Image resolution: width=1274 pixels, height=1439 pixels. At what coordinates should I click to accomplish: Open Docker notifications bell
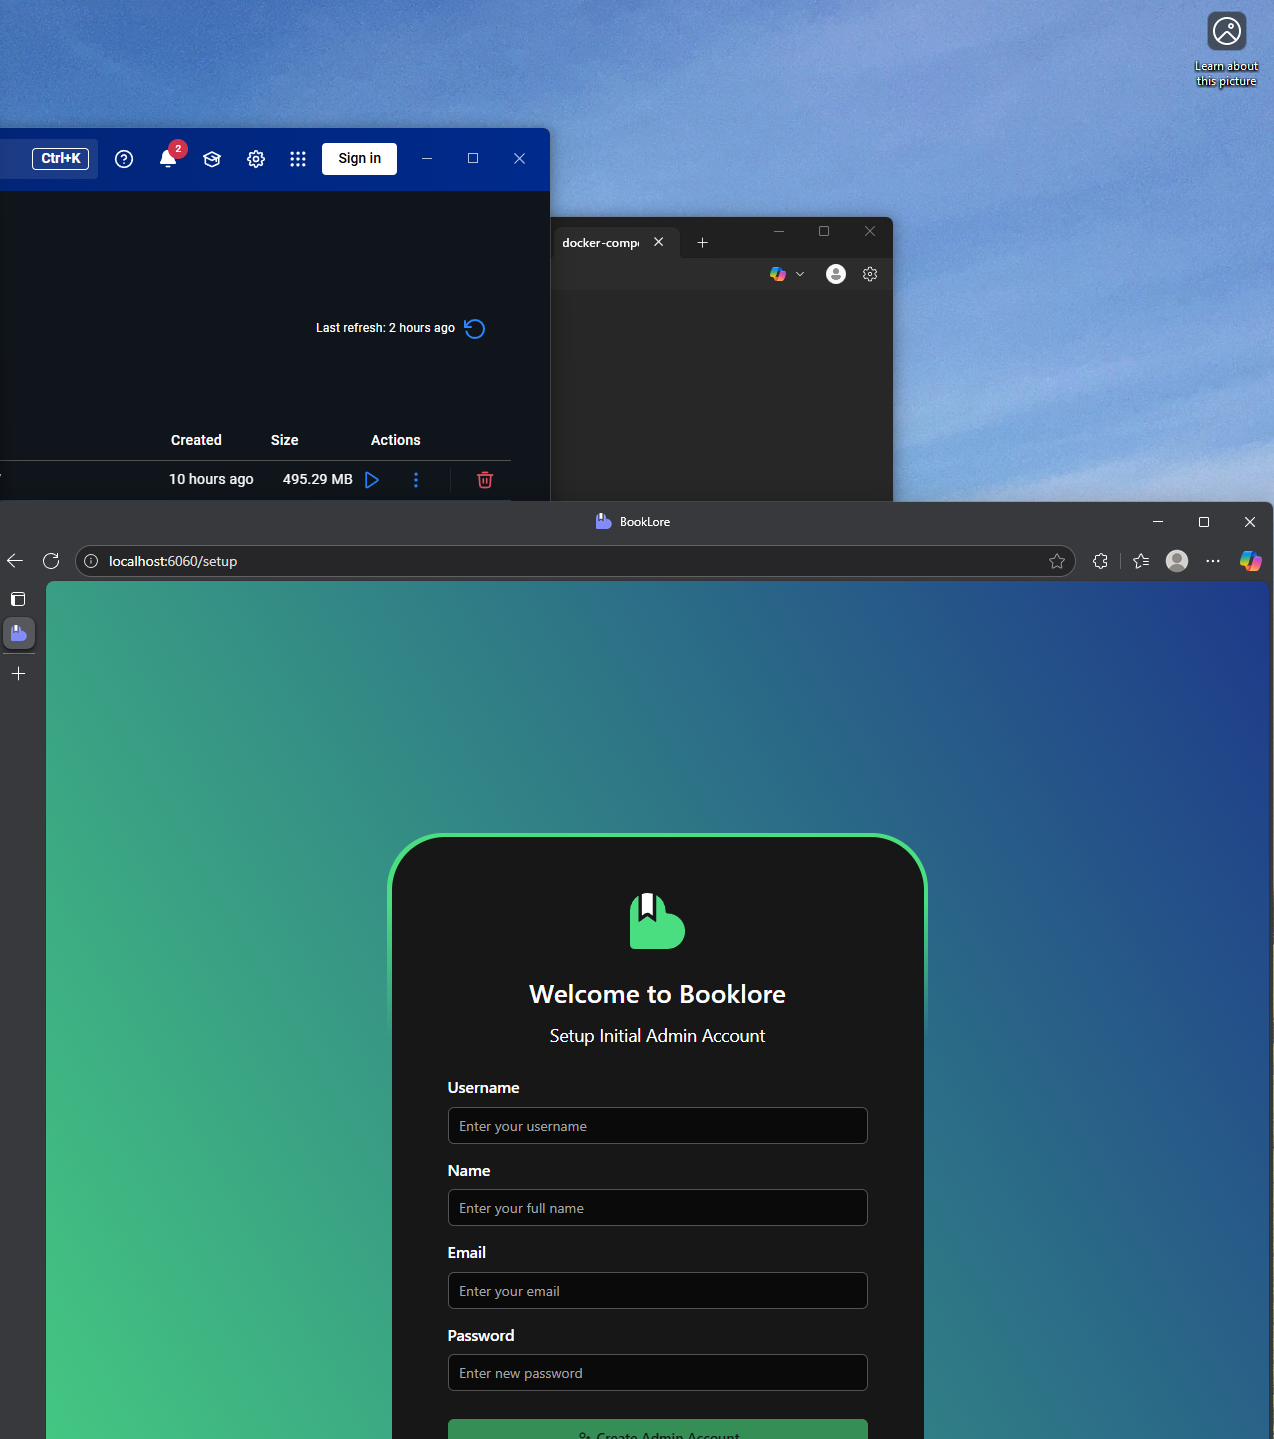point(168,159)
